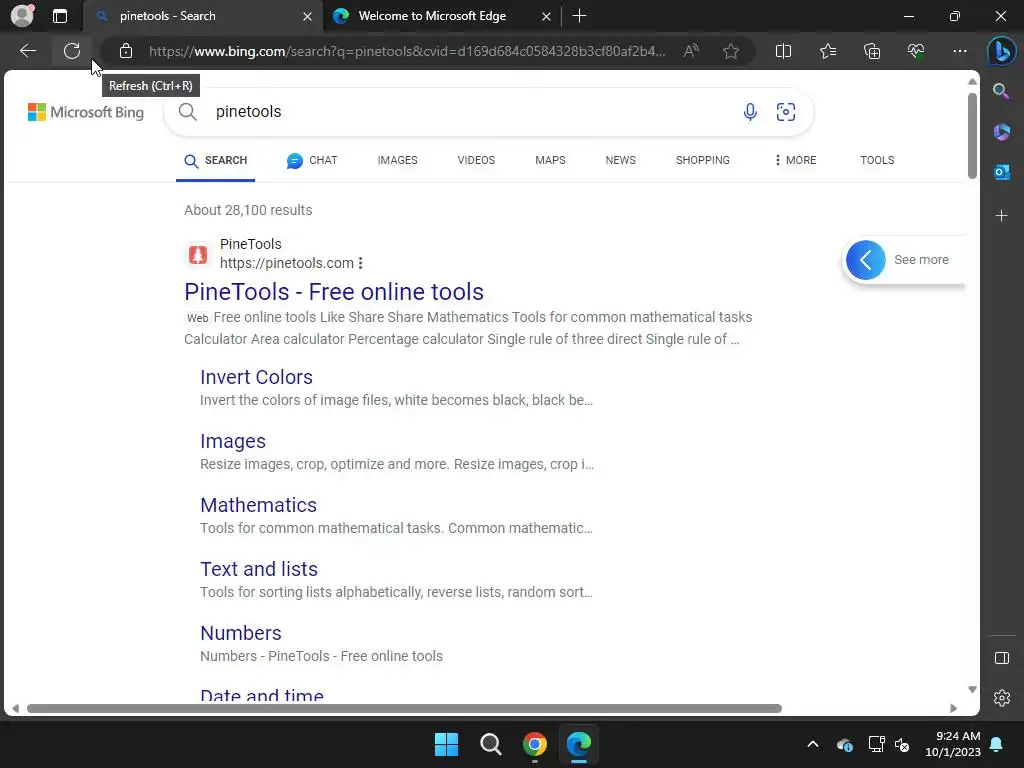Switch to CHAT tab
1024x768 pixels.
pos(312,161)
